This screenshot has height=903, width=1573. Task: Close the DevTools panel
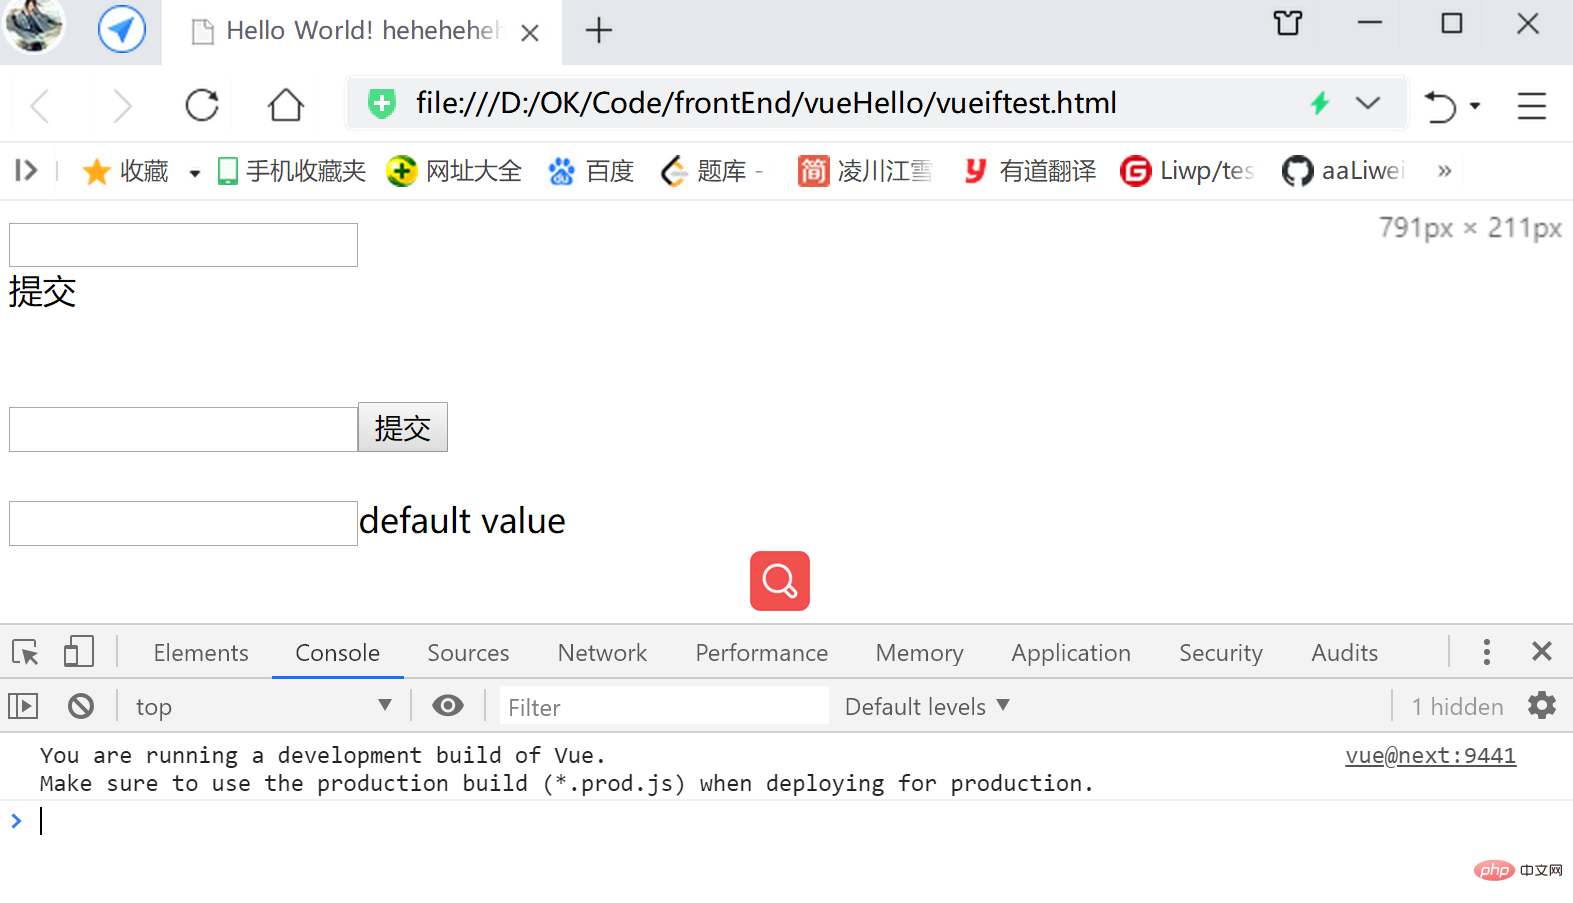(1542, 652)
